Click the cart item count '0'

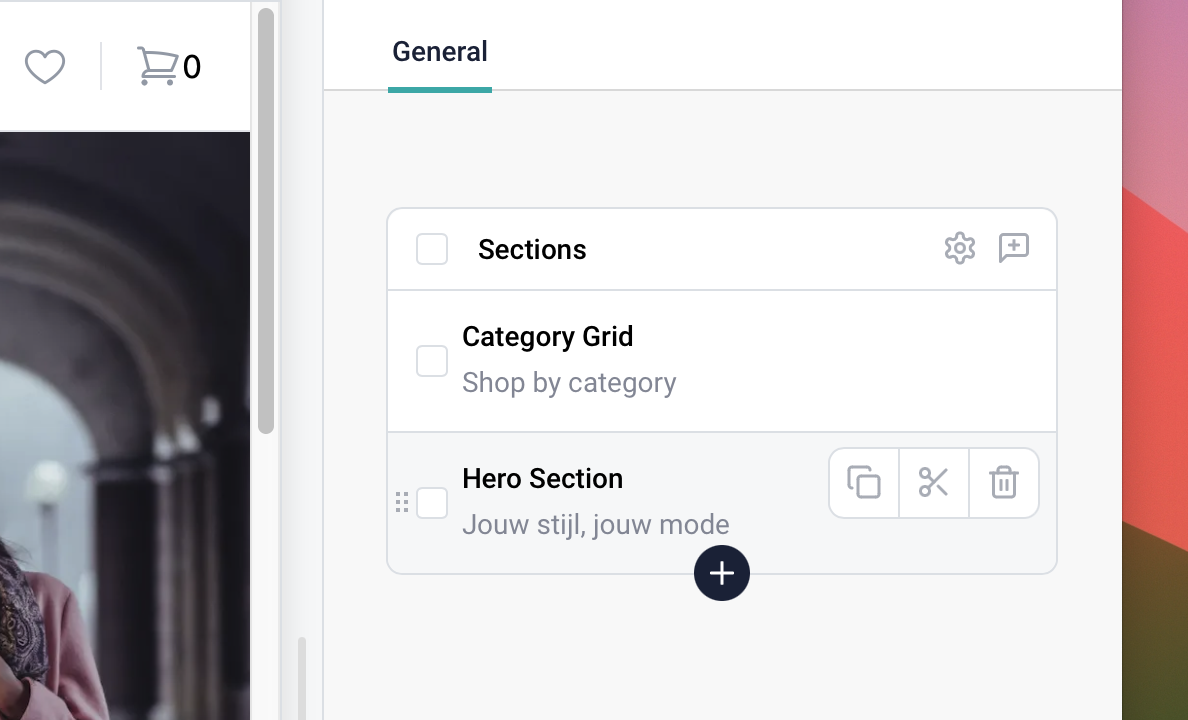192,67
